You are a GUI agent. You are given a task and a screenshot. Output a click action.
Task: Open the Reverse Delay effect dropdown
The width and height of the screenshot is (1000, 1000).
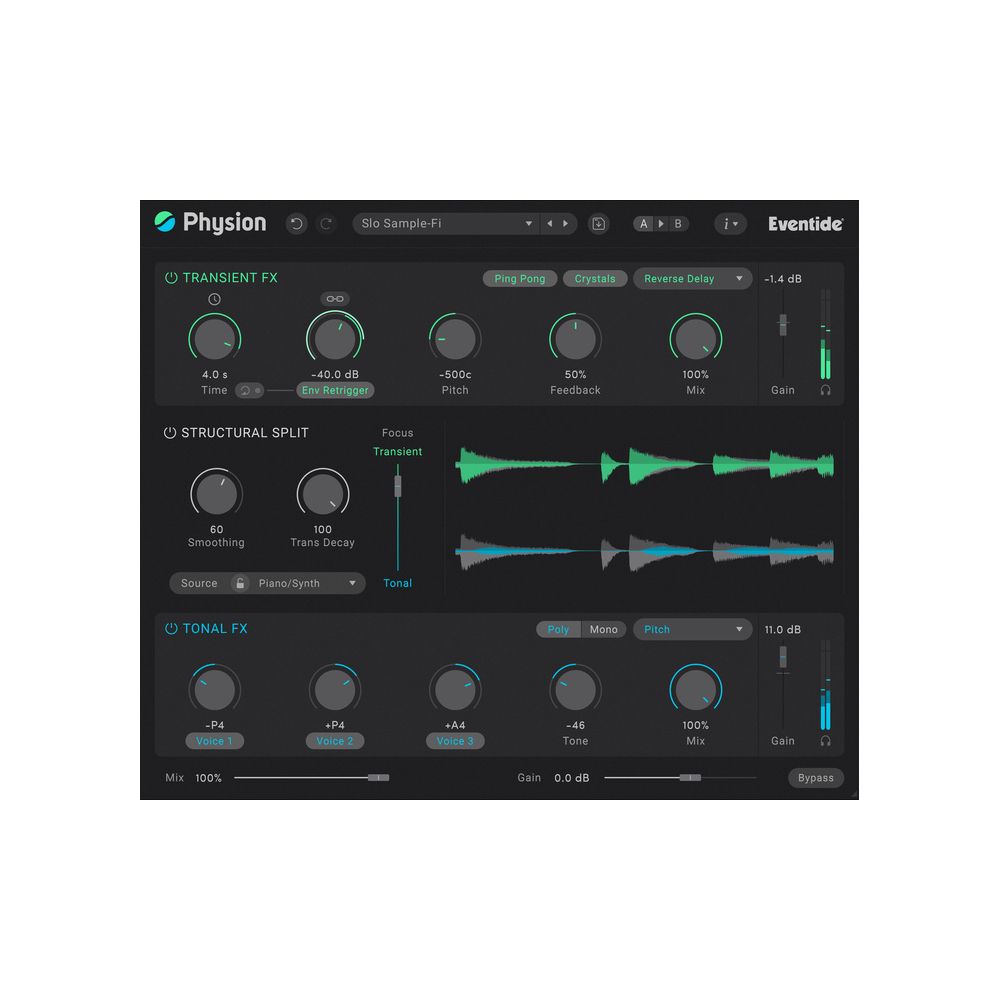pos(692,279)
